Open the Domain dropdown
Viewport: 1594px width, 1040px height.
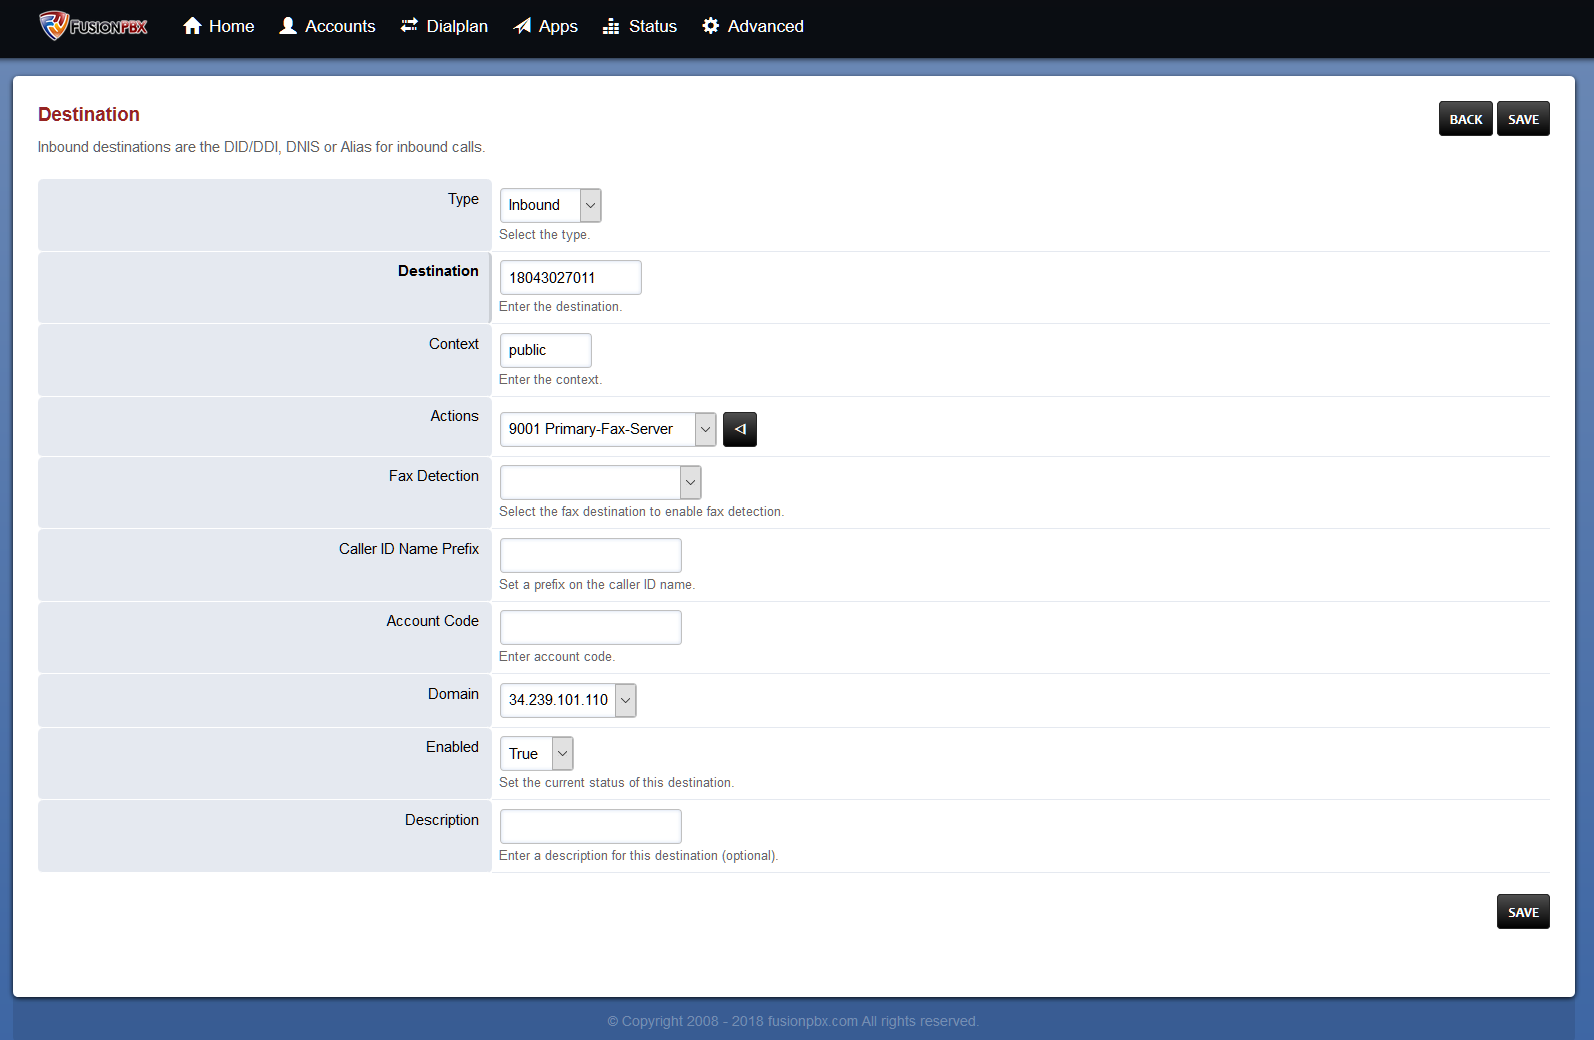[567, 700]
